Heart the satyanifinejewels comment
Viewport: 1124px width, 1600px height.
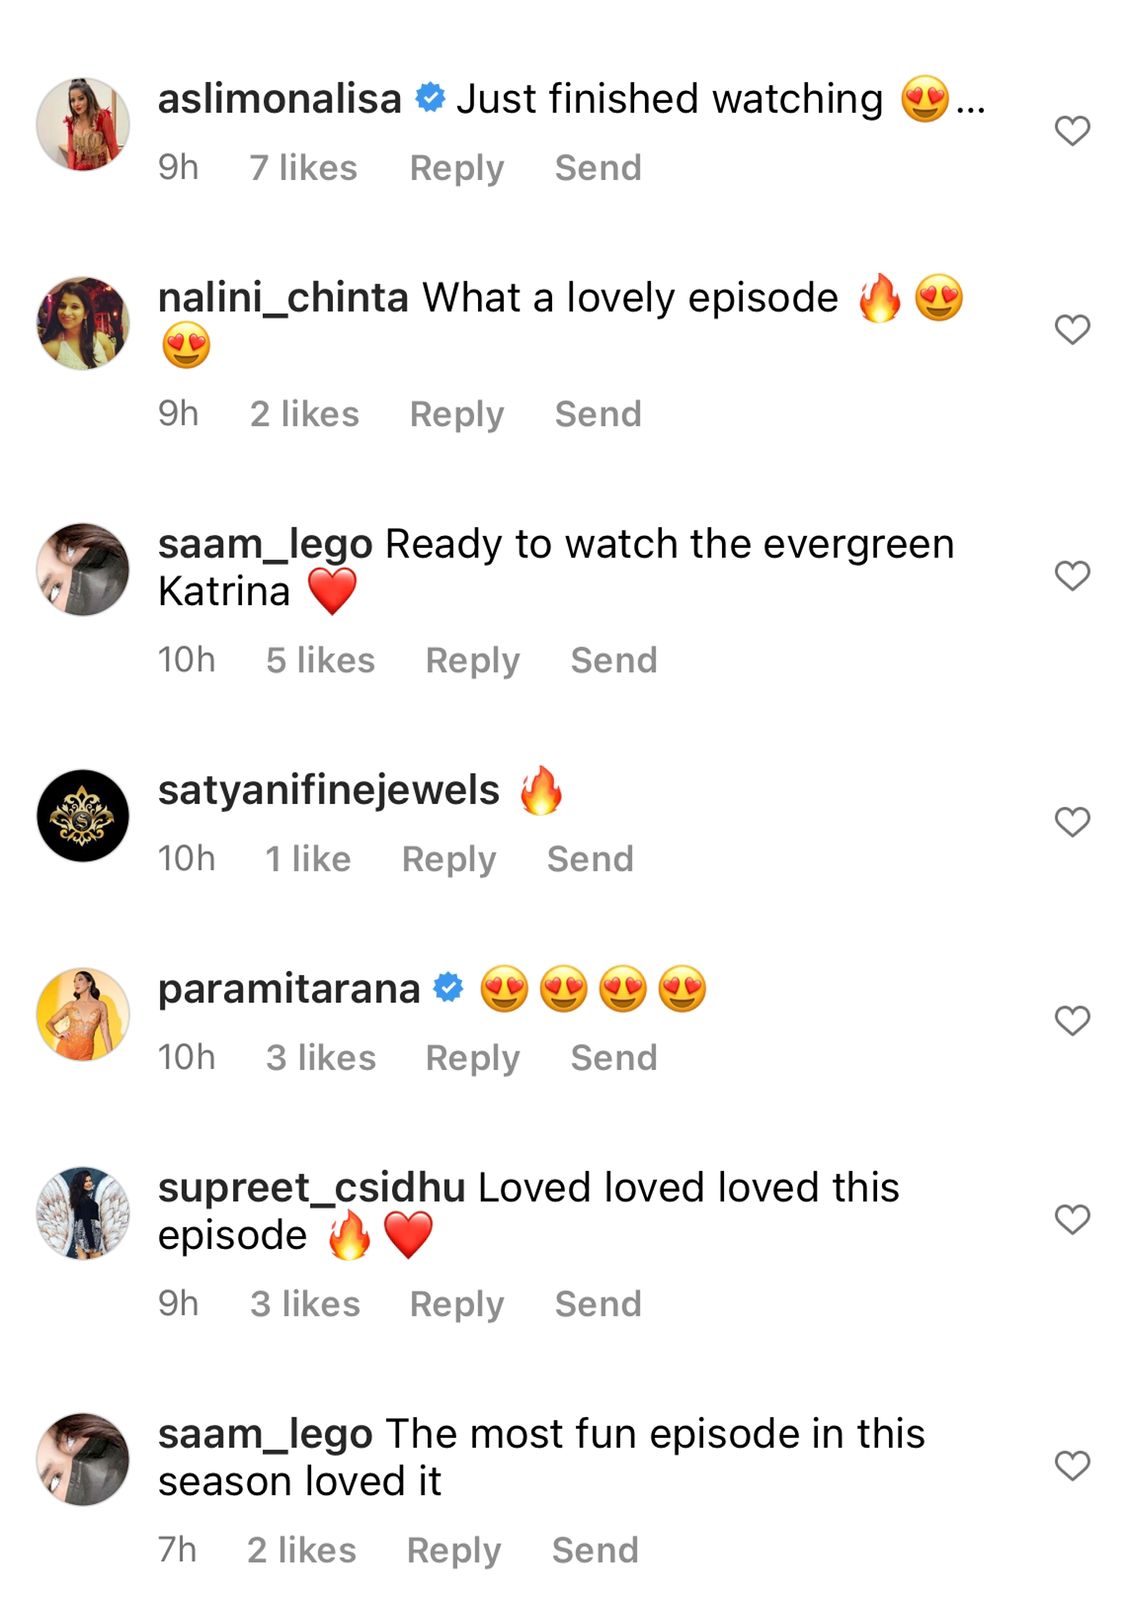click(1072, 821)
